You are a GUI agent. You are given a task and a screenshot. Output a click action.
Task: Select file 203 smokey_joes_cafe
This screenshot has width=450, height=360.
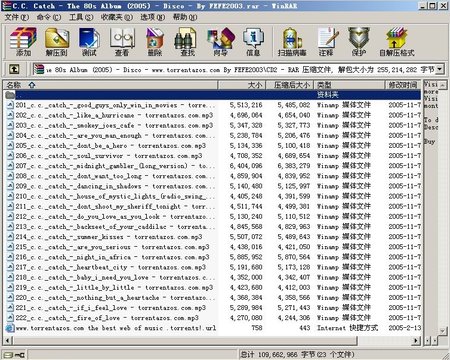pos(114,126)
